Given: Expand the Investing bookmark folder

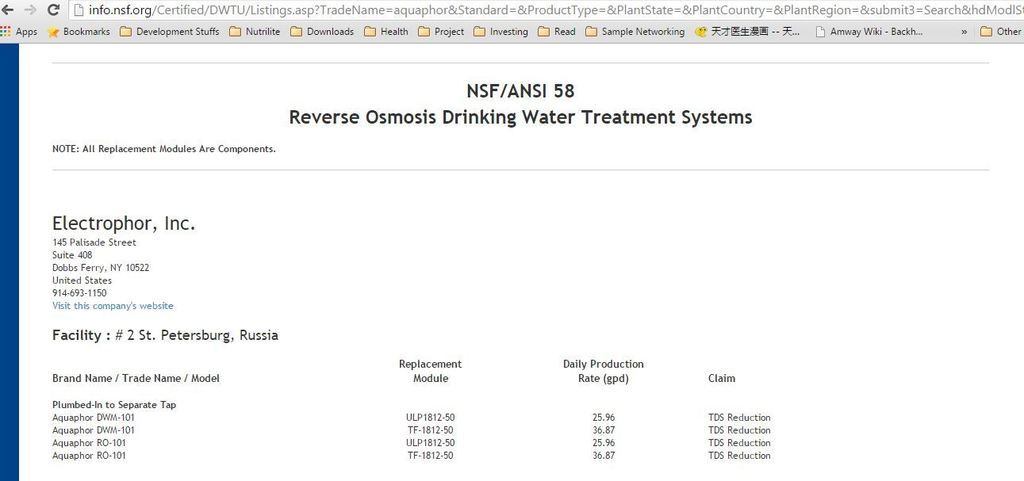Looking at the screenshot, I should [x=500, y=31].
